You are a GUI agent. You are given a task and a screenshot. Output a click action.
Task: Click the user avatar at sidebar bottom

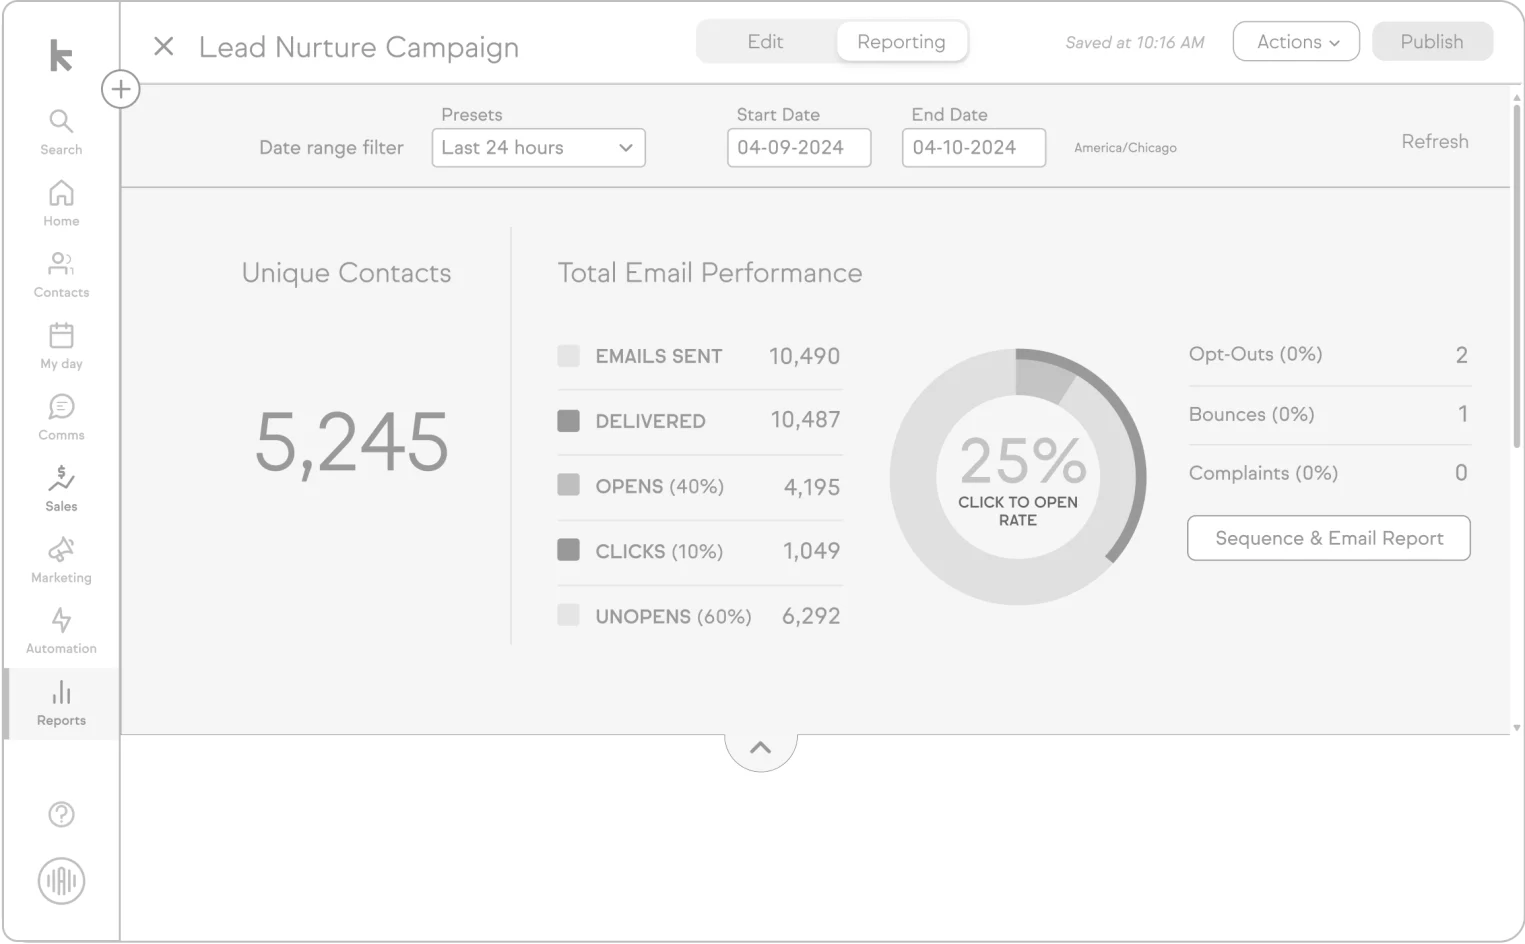point(61,881)
